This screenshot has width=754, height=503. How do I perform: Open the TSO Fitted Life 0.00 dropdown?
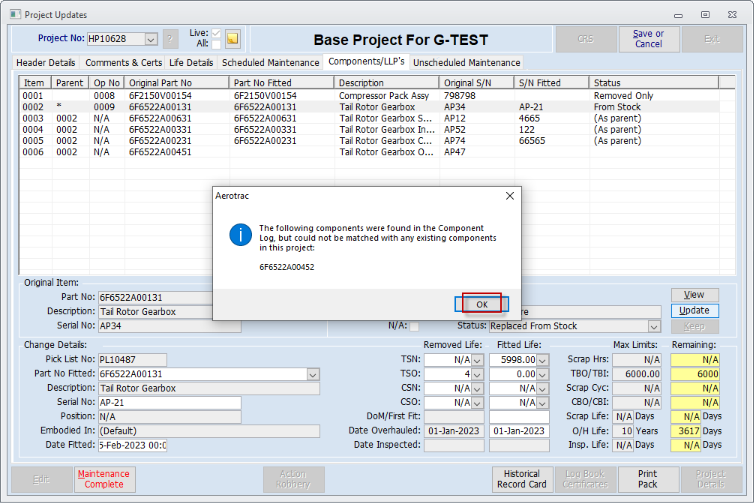pos(543,374)
